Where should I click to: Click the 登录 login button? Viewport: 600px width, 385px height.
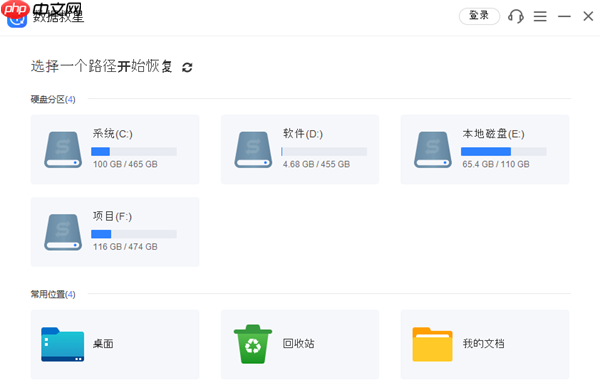[x=479, y=16]
